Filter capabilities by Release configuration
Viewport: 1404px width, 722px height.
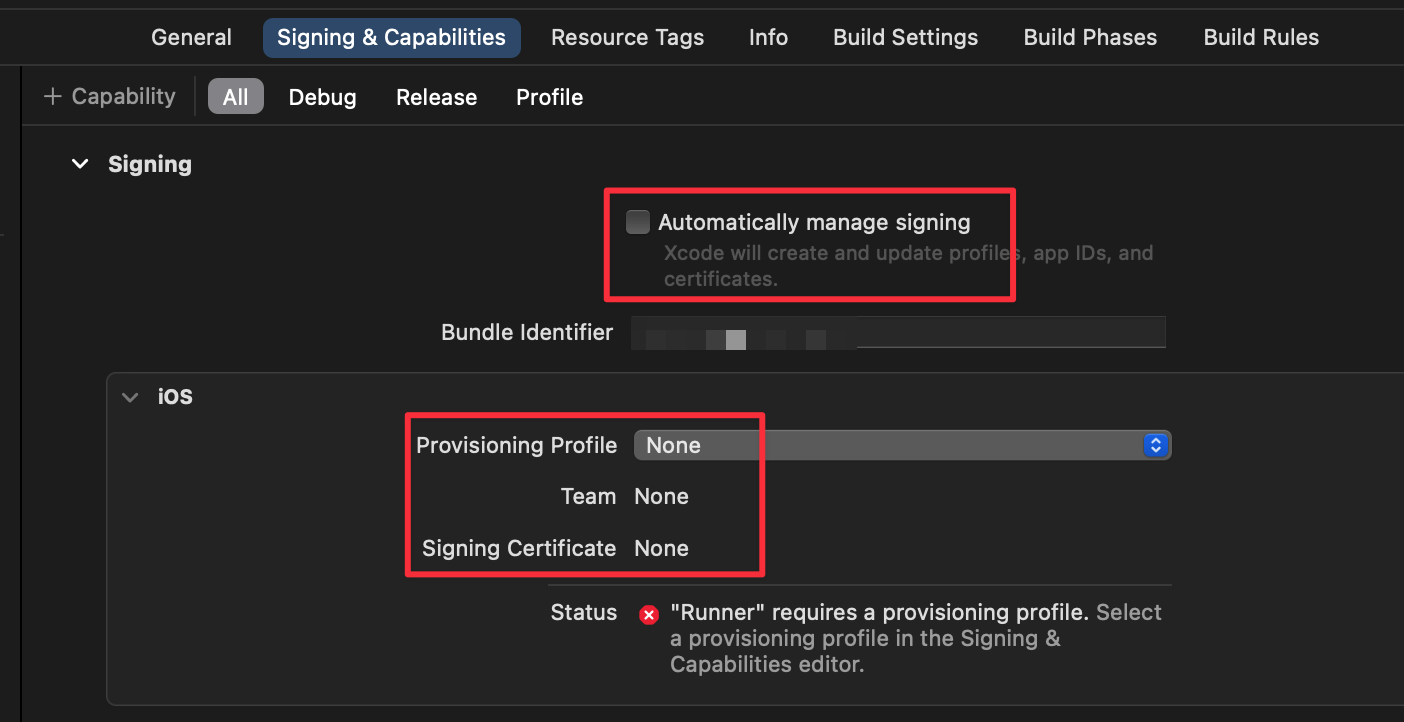(436, 97)
